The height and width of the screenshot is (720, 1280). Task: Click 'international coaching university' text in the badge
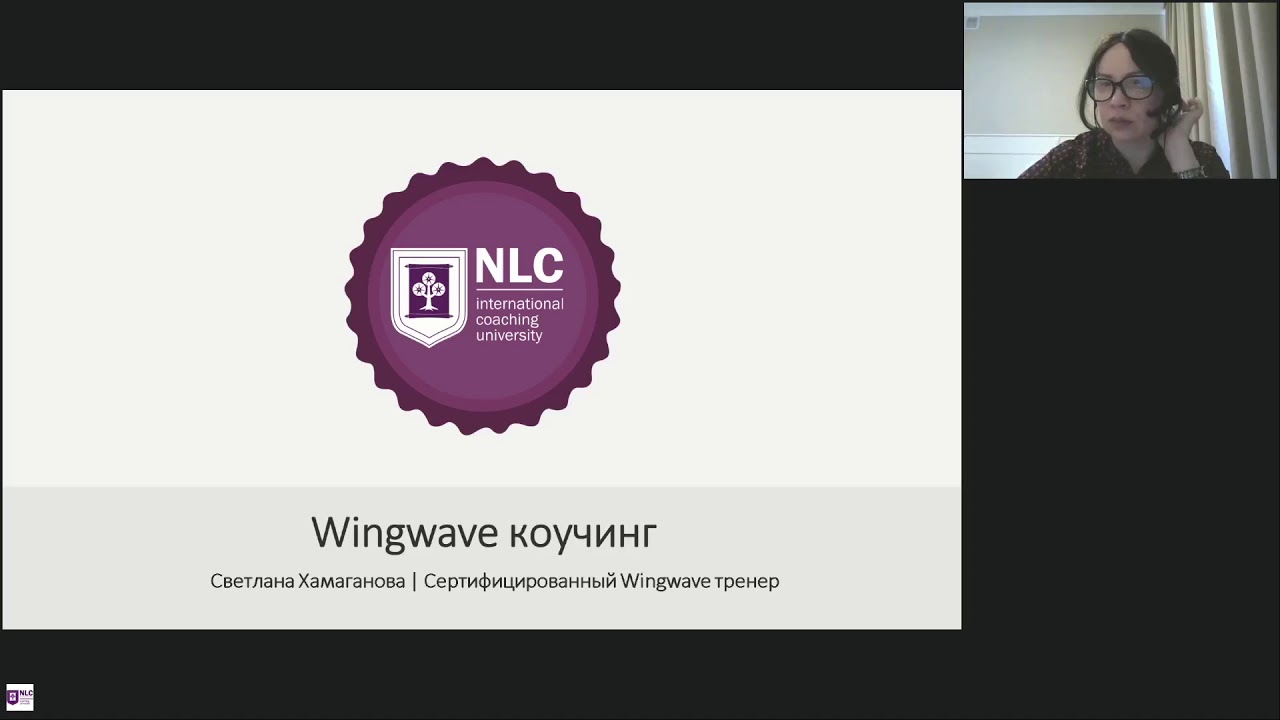[519, 319]
